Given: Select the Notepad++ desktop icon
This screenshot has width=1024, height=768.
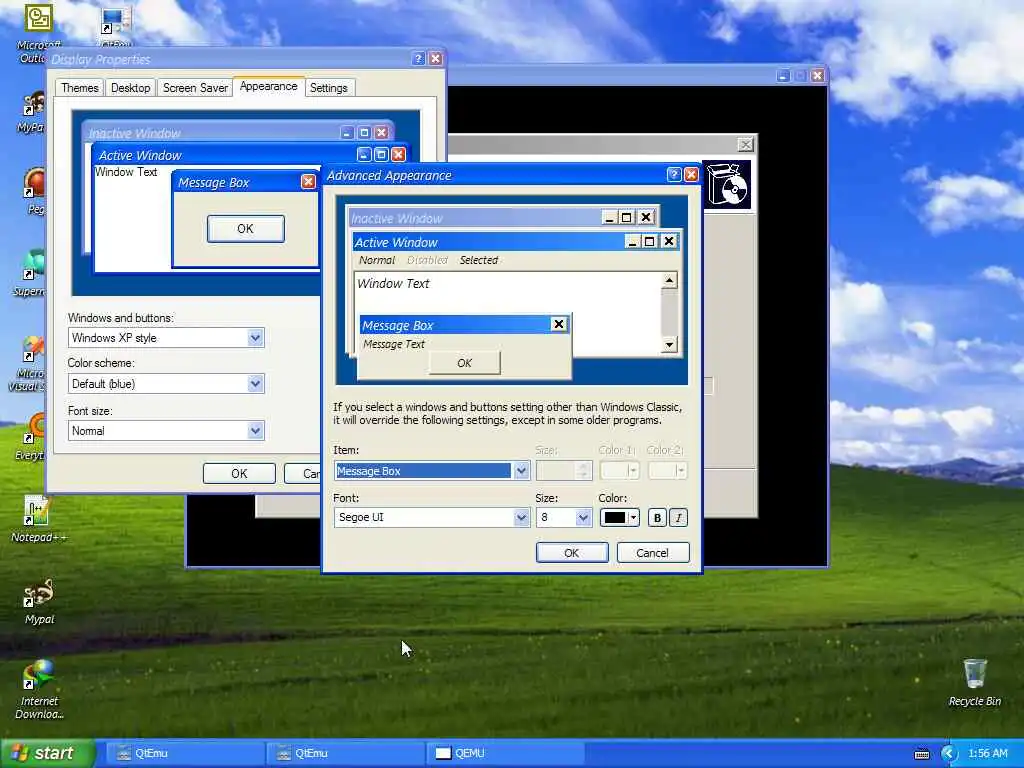Looking at the screenshot, I should (39, 520).
